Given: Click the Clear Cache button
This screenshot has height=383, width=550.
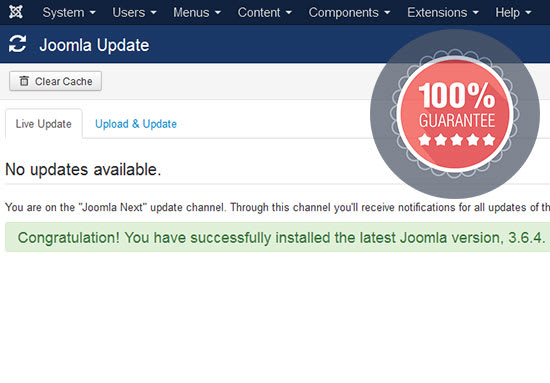Looking at the screenshot, I should (55, 81).
